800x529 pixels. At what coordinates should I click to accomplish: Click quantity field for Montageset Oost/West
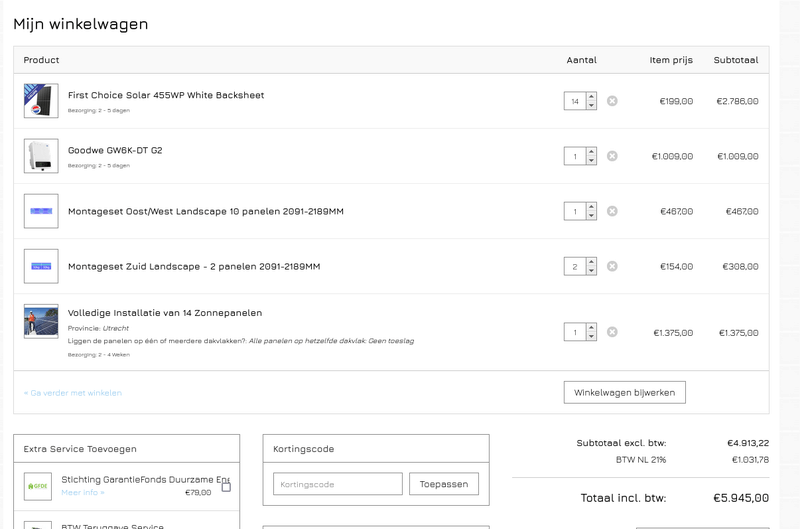coord(575,211)
